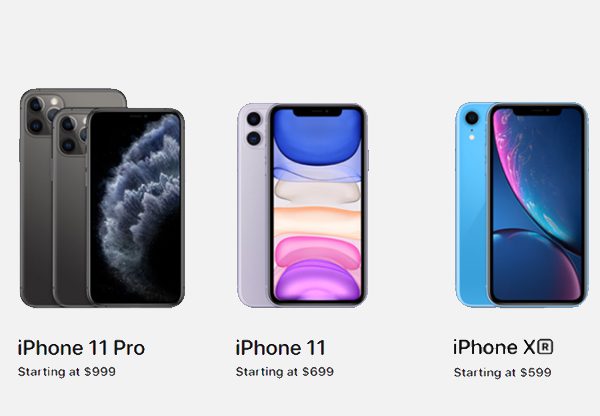Click the Starting at $599 price text
Viewport: 600px width, 416px height.
click(502, 372)
